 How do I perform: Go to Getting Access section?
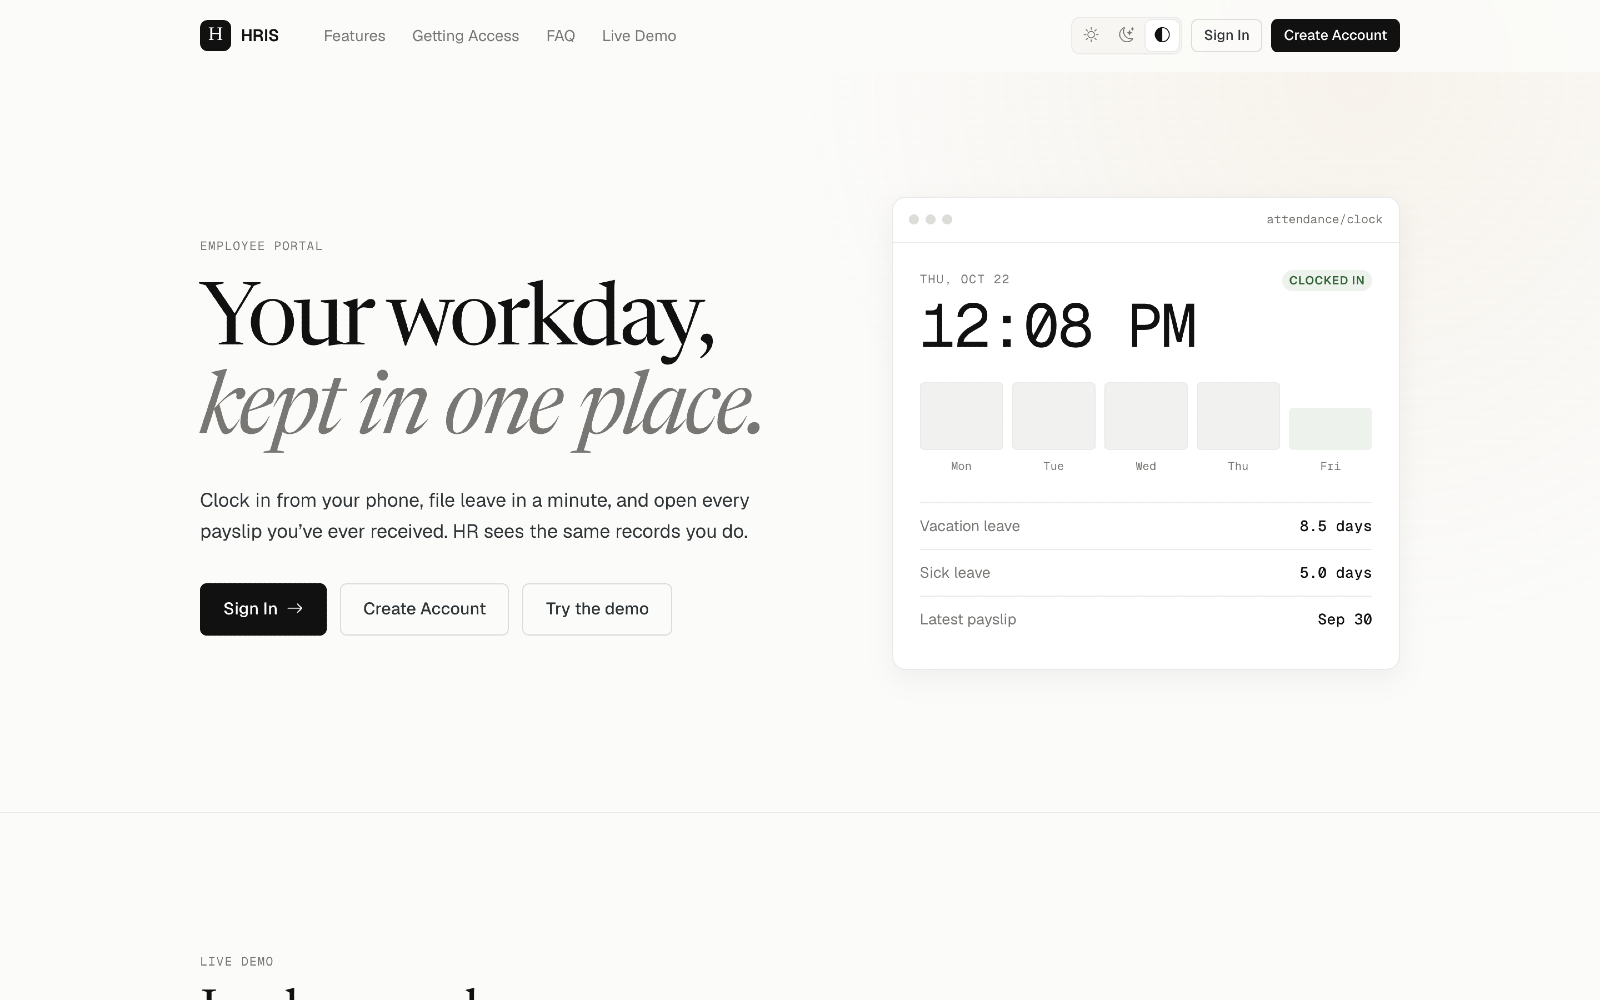point(465,36)
